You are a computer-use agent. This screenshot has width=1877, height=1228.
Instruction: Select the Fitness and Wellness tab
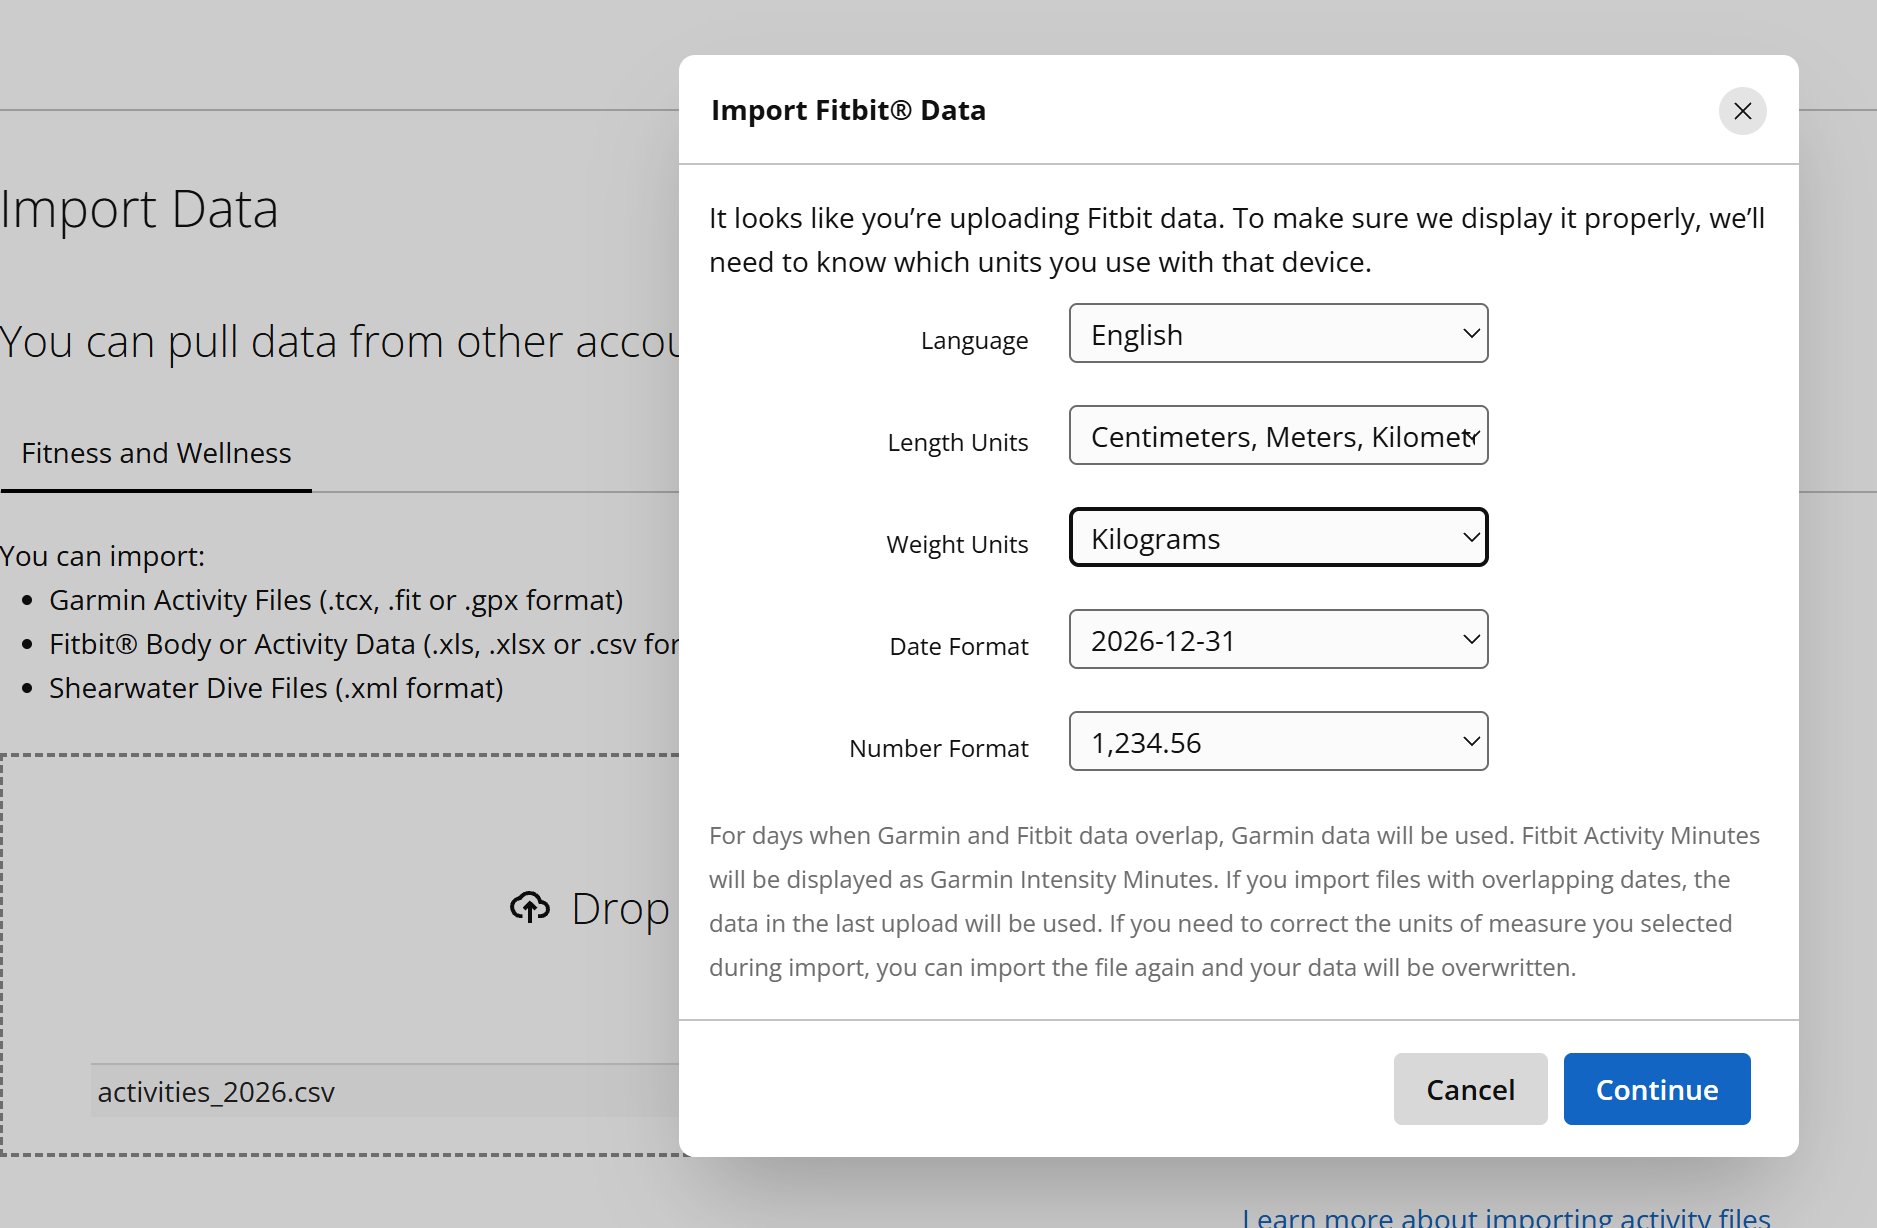(156, 453)
